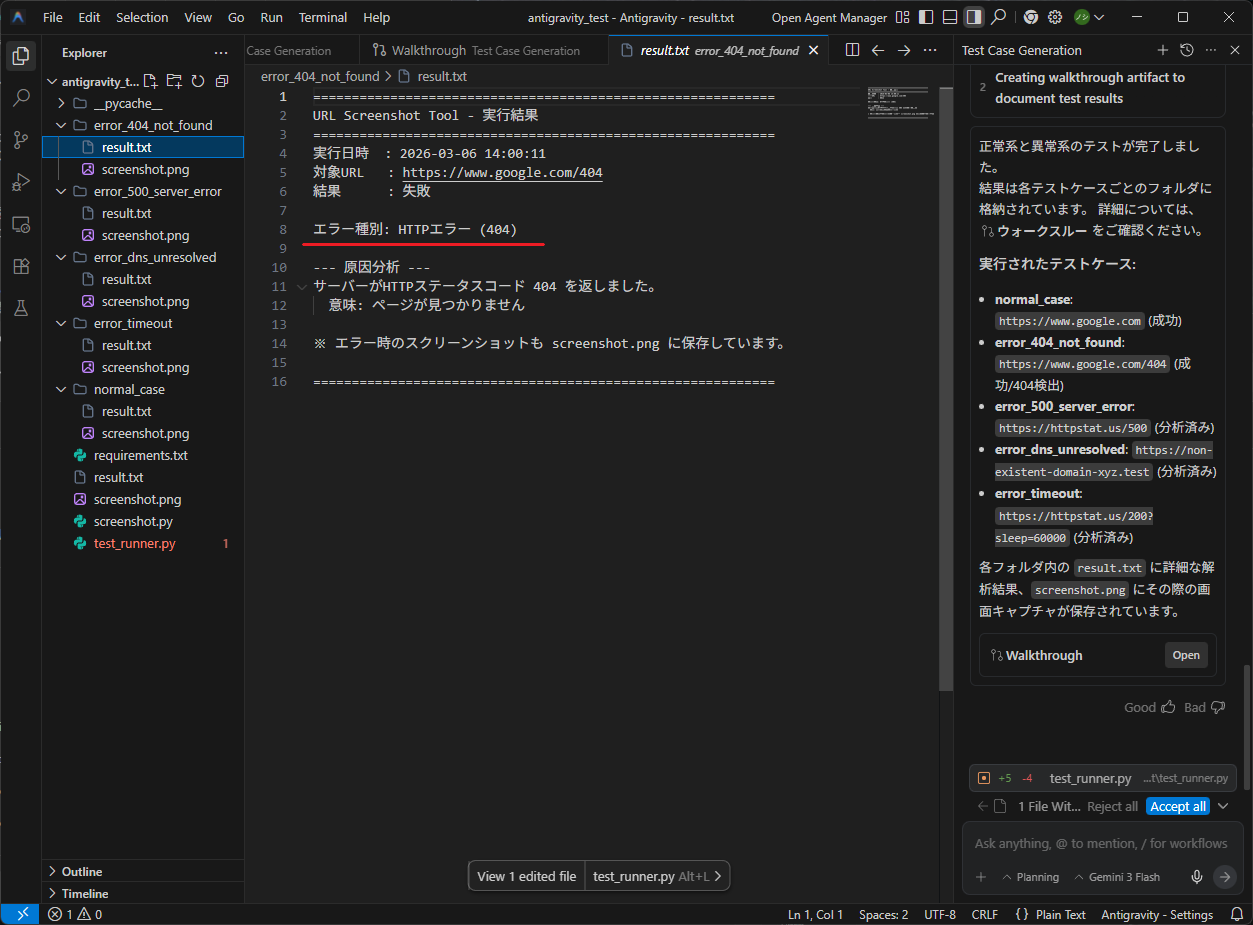Screen dimensions: 1253x925
Task: Open the Walkthrough artifact with Open button
Action: [1186, 655]
